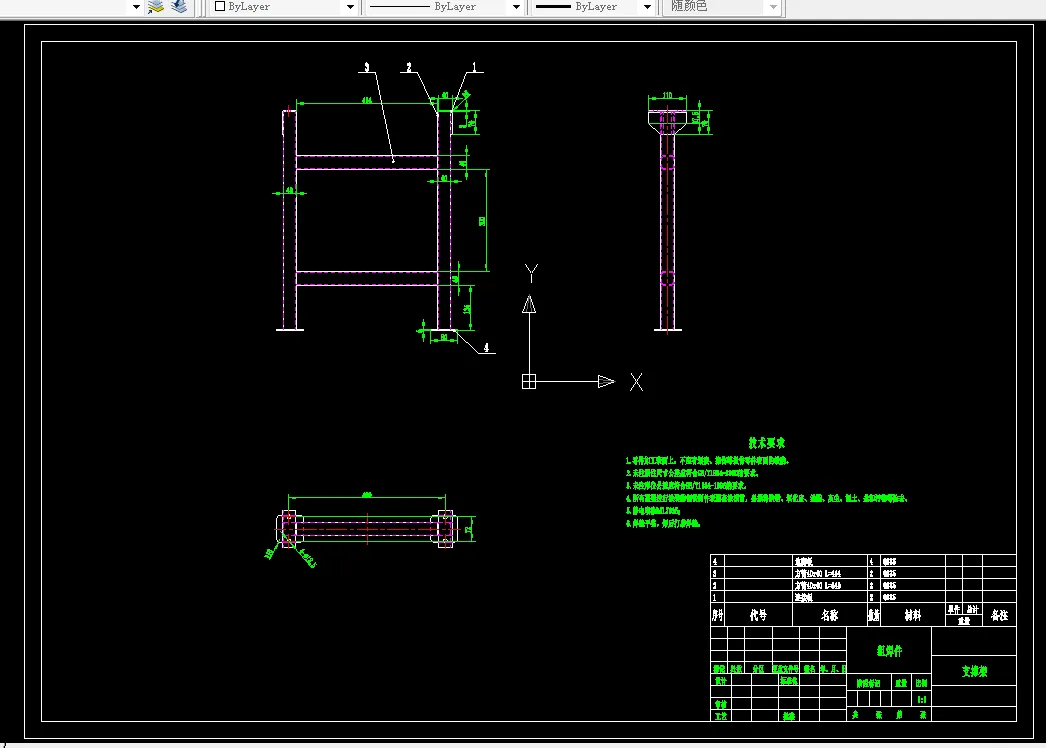This screenshot has height=748, width=1046.
Task: Expand the color control ByLayer dropdown
Action: (x=350, y=7)
